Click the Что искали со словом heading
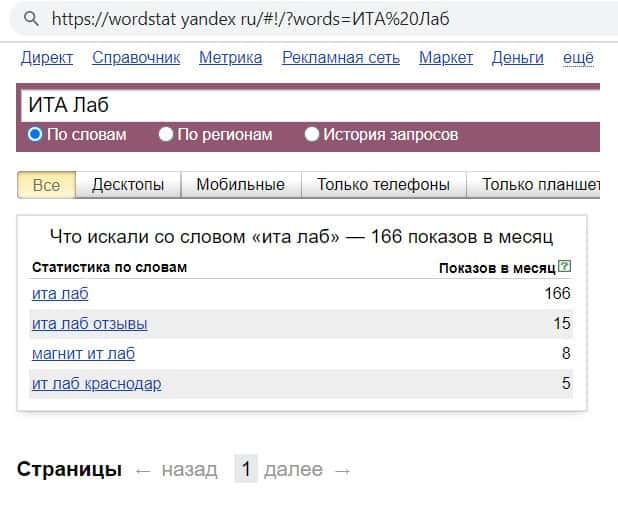The height and width of the screenshot is (505, 618). pos(302,237)
